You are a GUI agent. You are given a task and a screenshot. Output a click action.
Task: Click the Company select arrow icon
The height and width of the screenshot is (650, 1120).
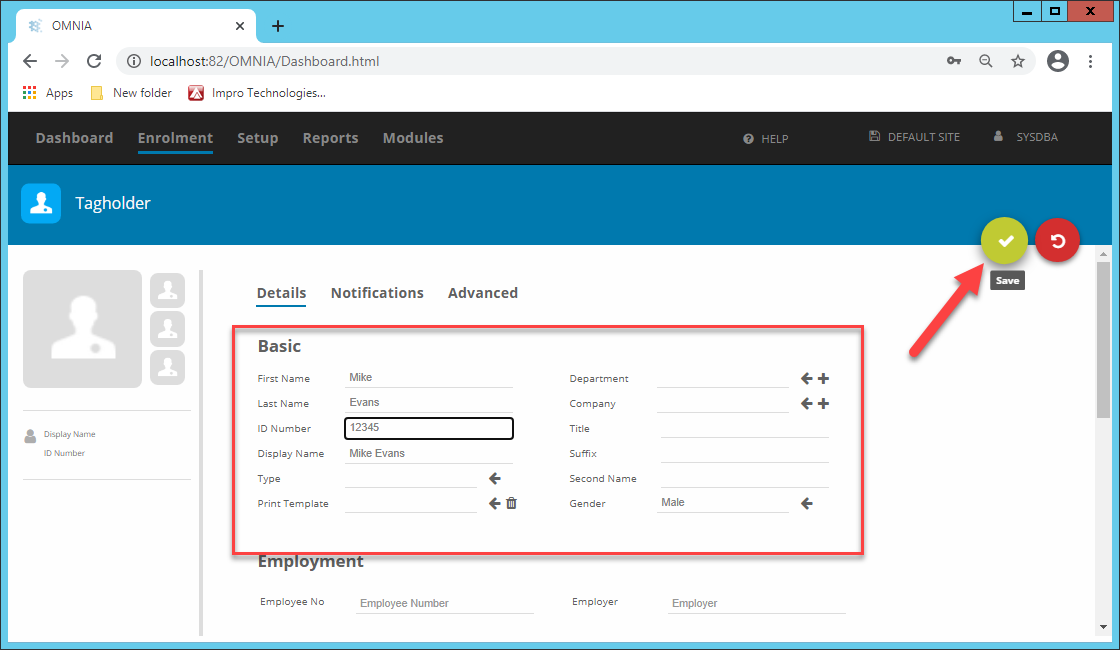806,404
